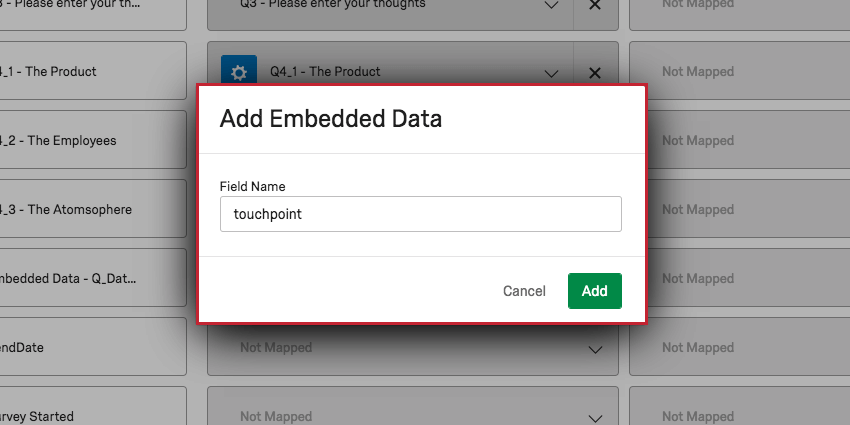Remove the Q4_1 - The Product mapping with X
The image size is (850, 425).
point(595,72)
